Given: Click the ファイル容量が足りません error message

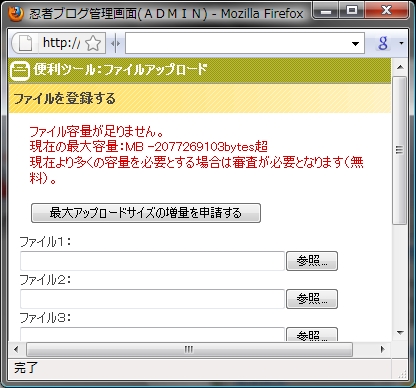Looking at the screenshot, I should coord(97,132).
